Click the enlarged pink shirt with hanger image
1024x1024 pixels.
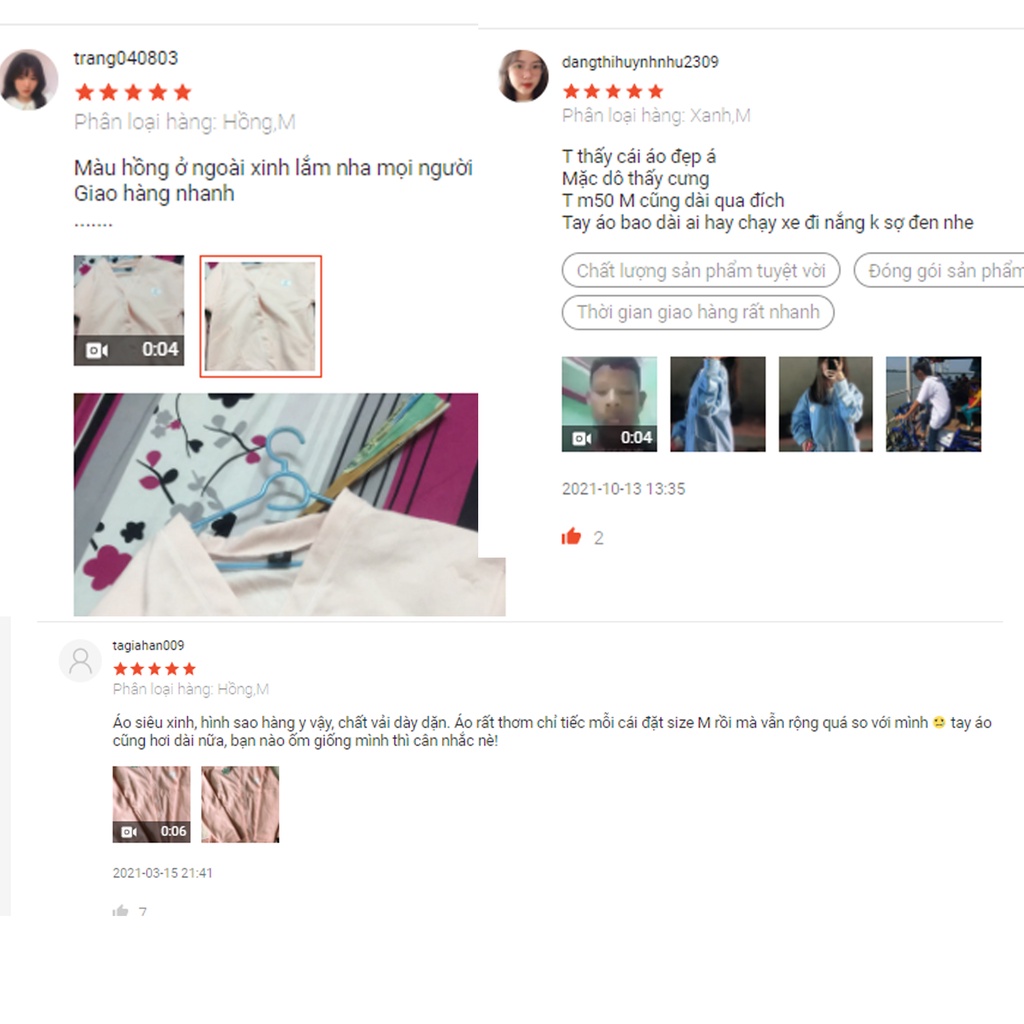point(289,504)
